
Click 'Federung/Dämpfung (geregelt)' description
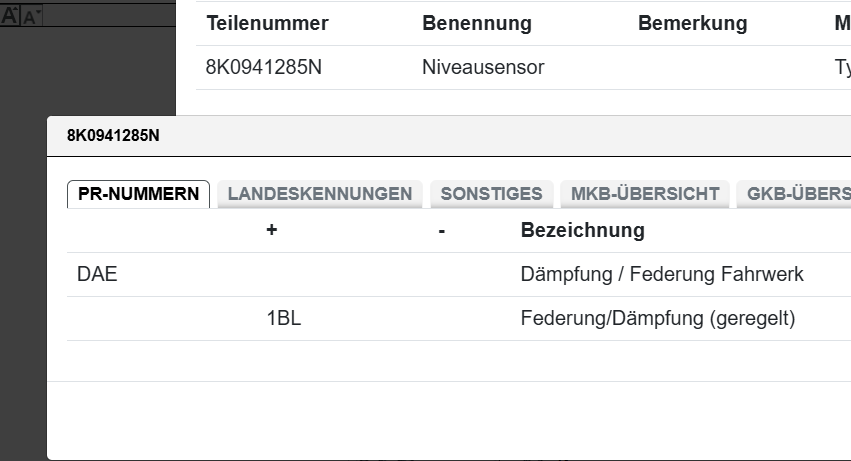click(657, 319)
